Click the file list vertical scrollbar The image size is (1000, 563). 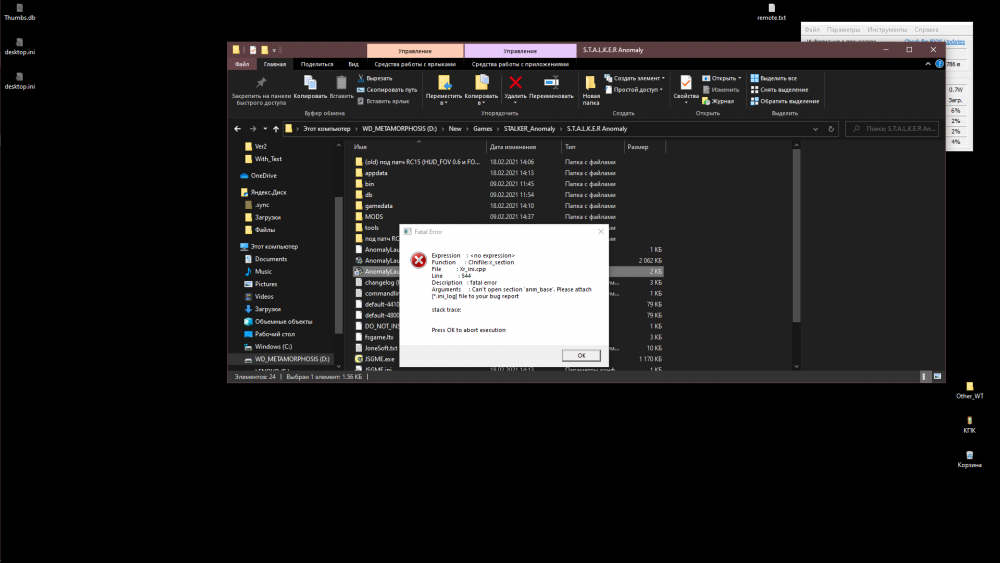click(x=796, y=235)
